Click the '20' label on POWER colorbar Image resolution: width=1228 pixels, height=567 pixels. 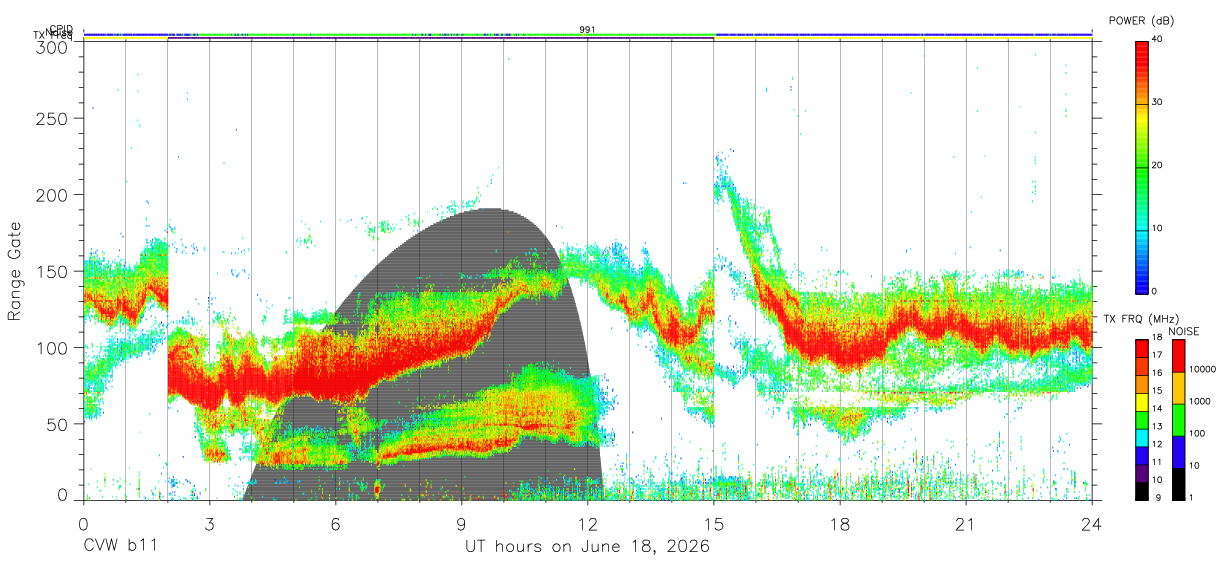coord(1156,166)
